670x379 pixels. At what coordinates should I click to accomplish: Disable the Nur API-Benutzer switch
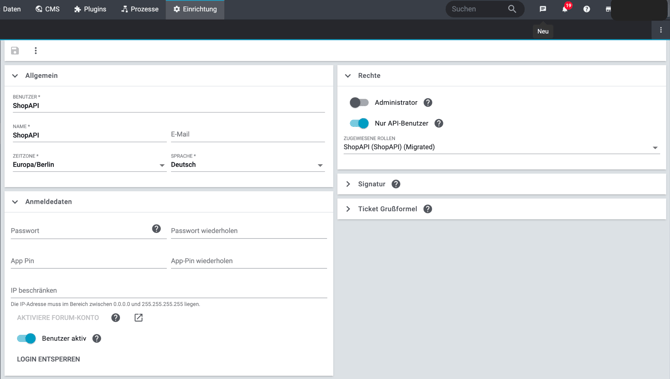coord(359,123)
